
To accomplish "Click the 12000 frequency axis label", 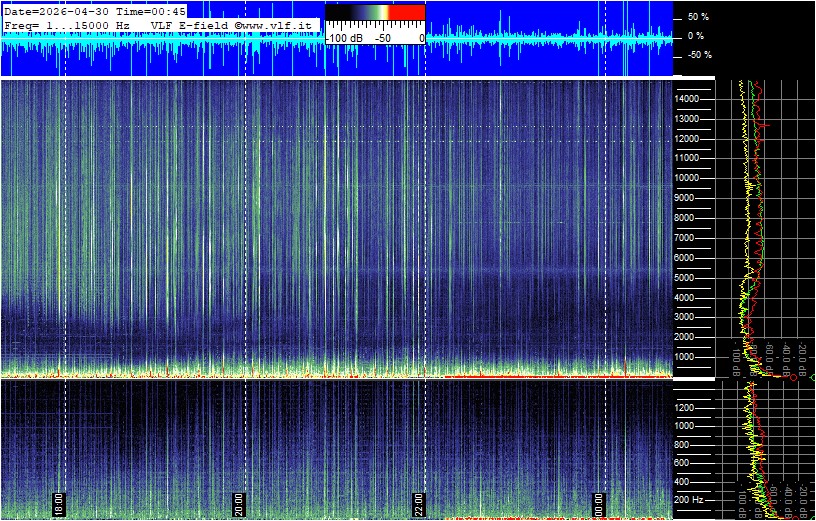I will (687, 138).
